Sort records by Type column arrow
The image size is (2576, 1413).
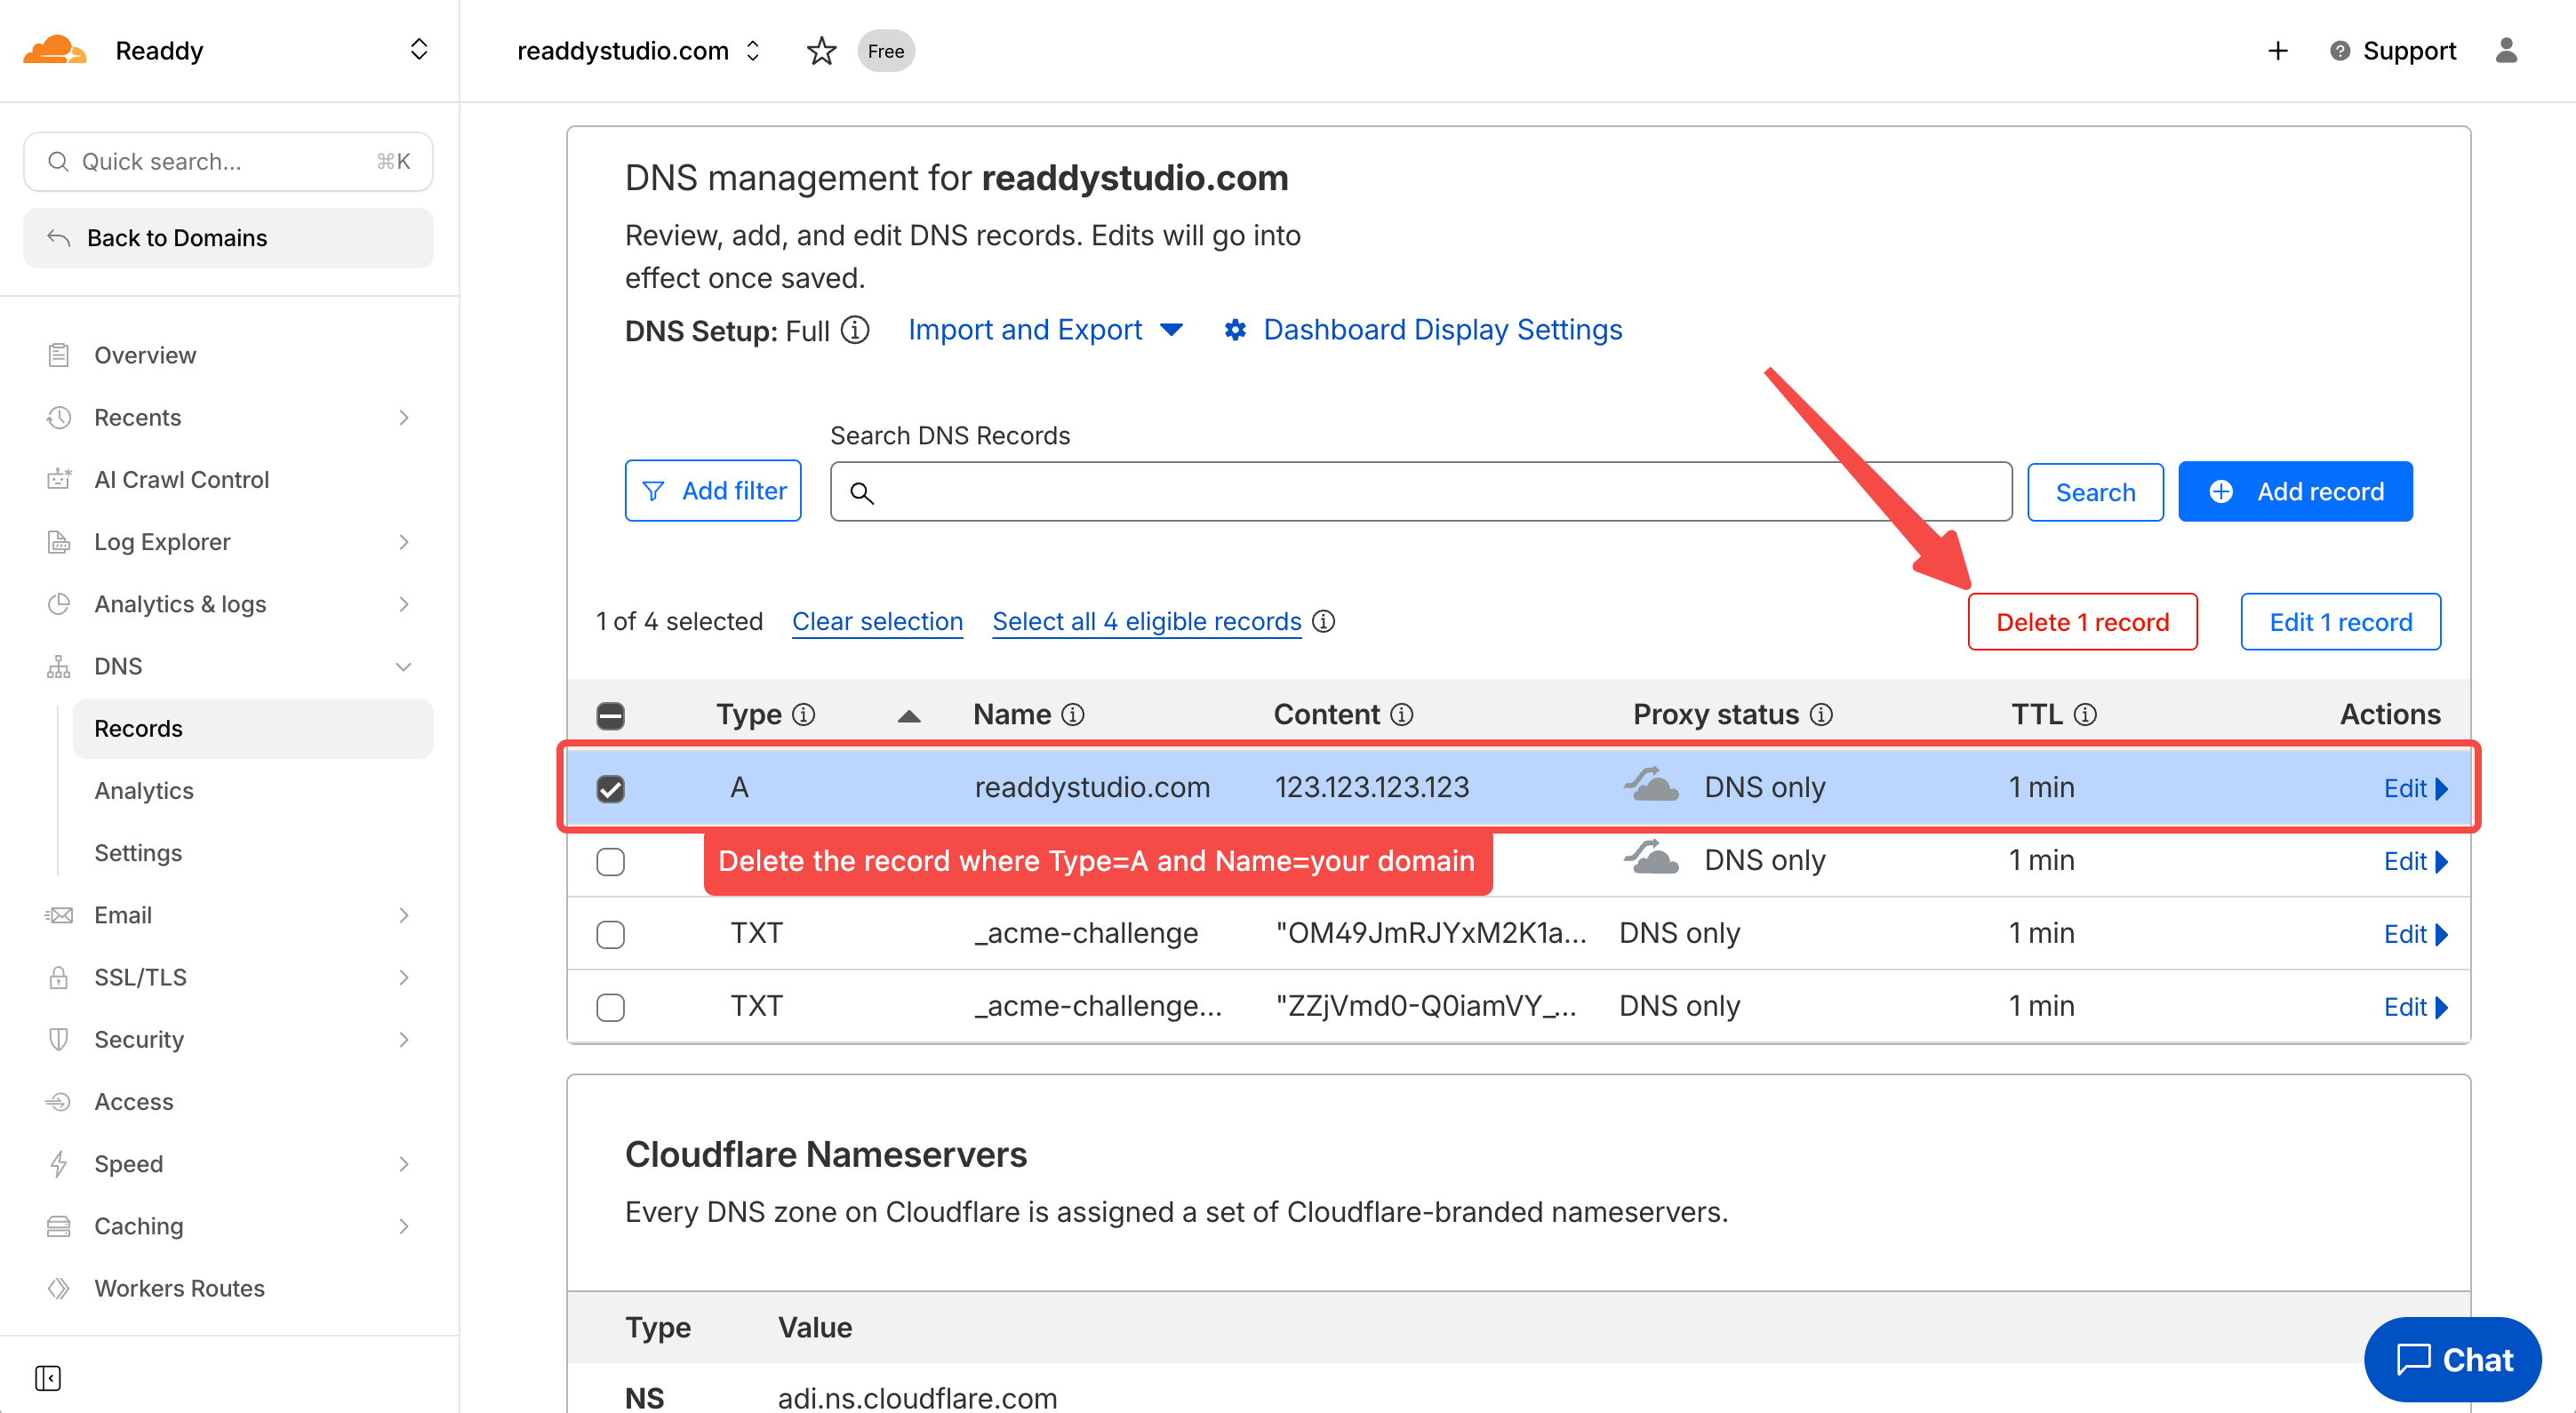coord(908,716)
